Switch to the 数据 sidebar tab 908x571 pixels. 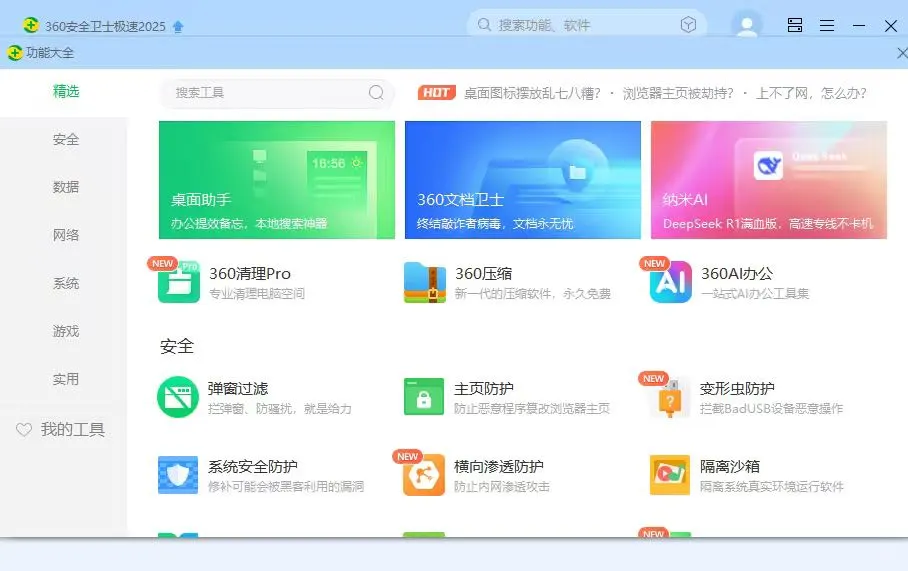click(65, 188)
